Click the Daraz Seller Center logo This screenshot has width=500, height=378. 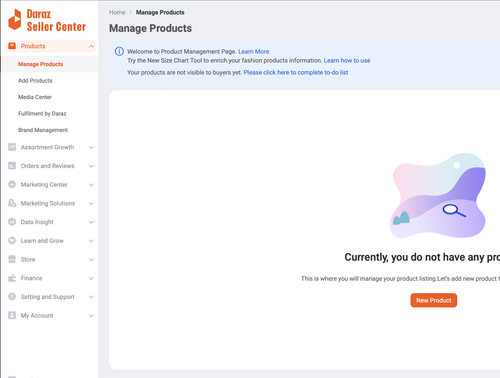[47, 20]
